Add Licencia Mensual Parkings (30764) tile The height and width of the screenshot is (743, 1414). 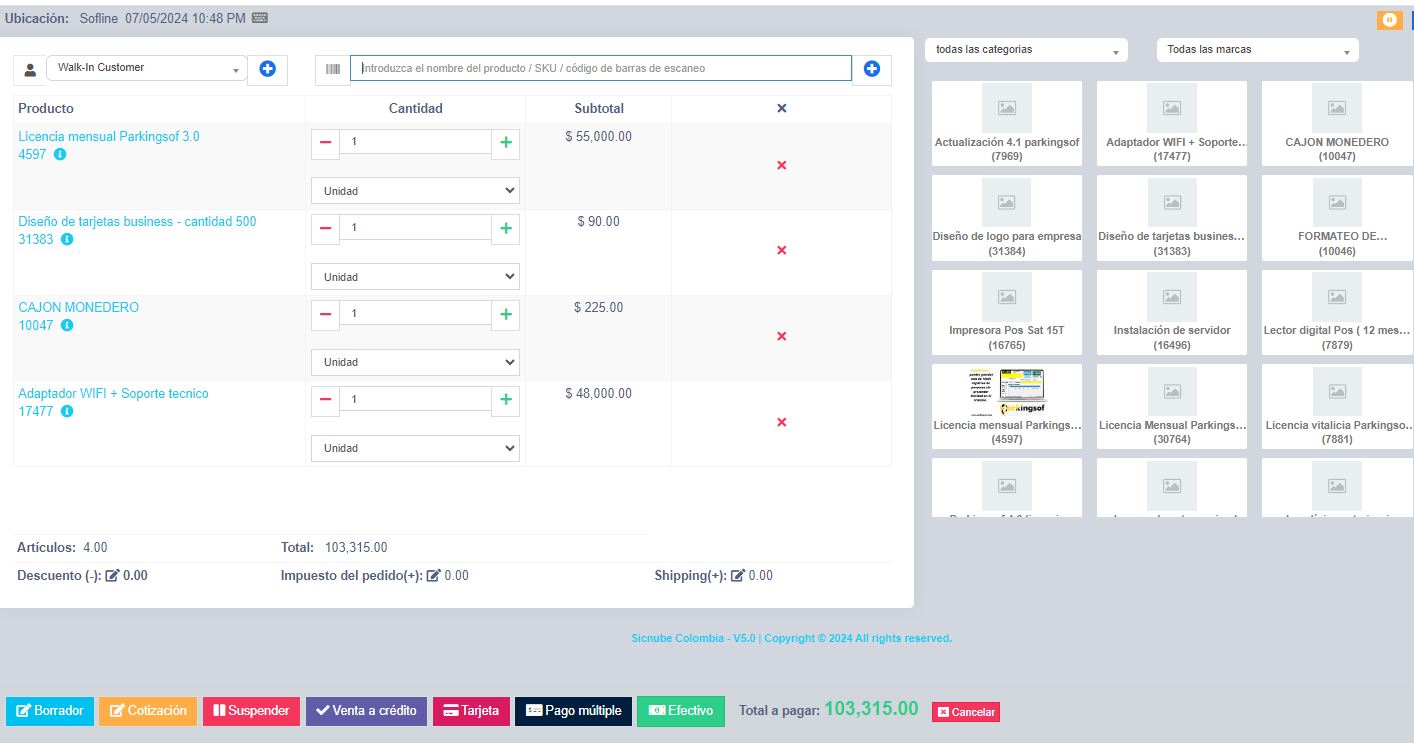1172,406
